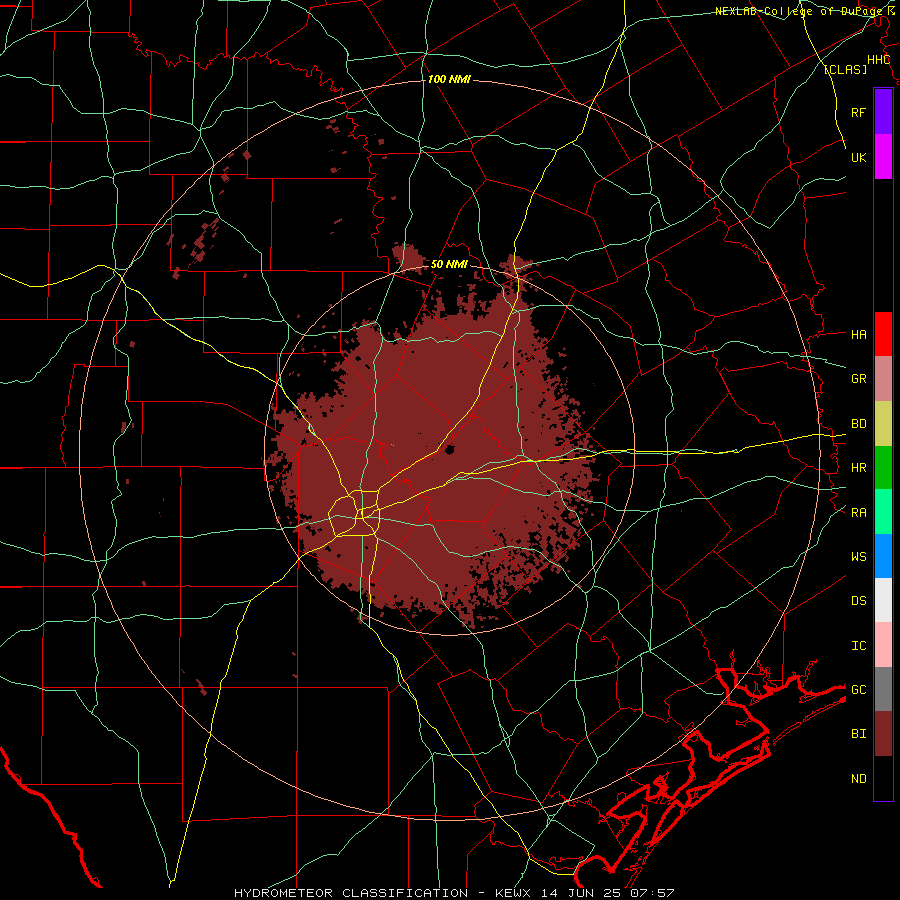Click the Hydrometeor Classification KEWX caption text
The height and width of the screenshot is (900, 900).
point(454,893)
